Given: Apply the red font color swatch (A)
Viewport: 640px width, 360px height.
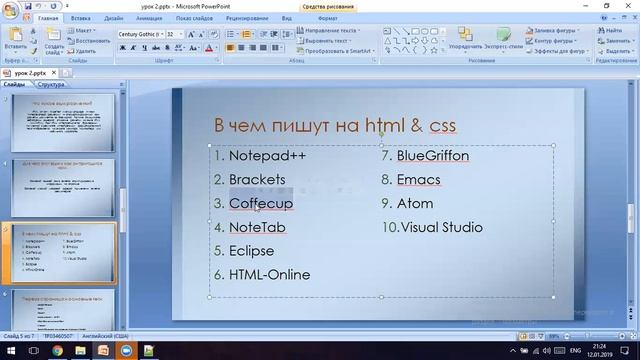Looking at the screenshot, I should click(209, 48).
